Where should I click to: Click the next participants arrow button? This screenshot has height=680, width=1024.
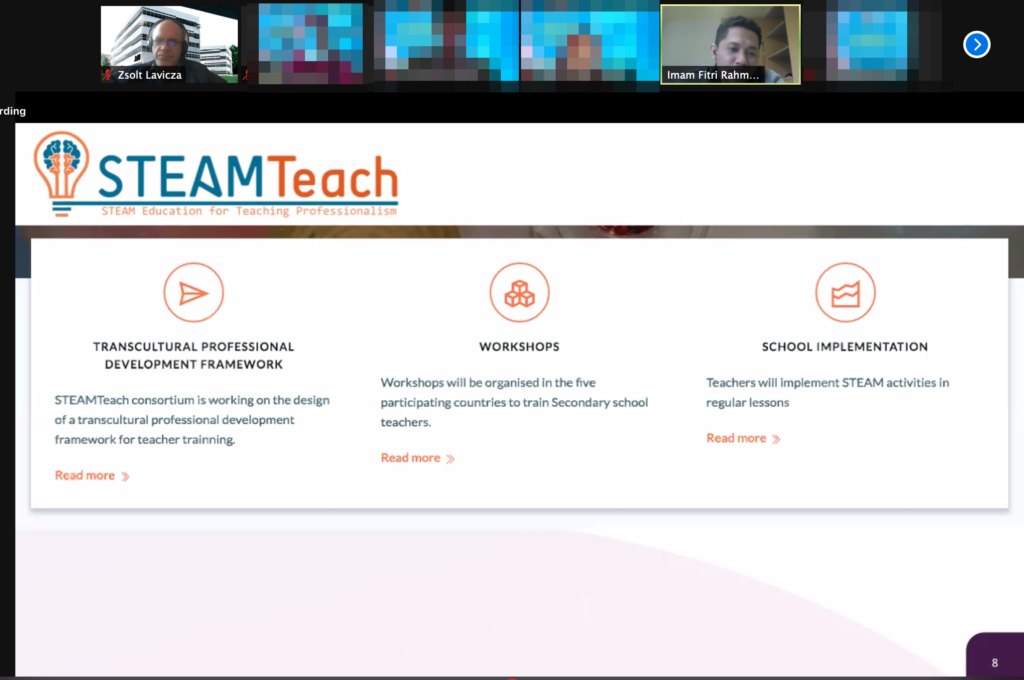click(x=976, y=44)
